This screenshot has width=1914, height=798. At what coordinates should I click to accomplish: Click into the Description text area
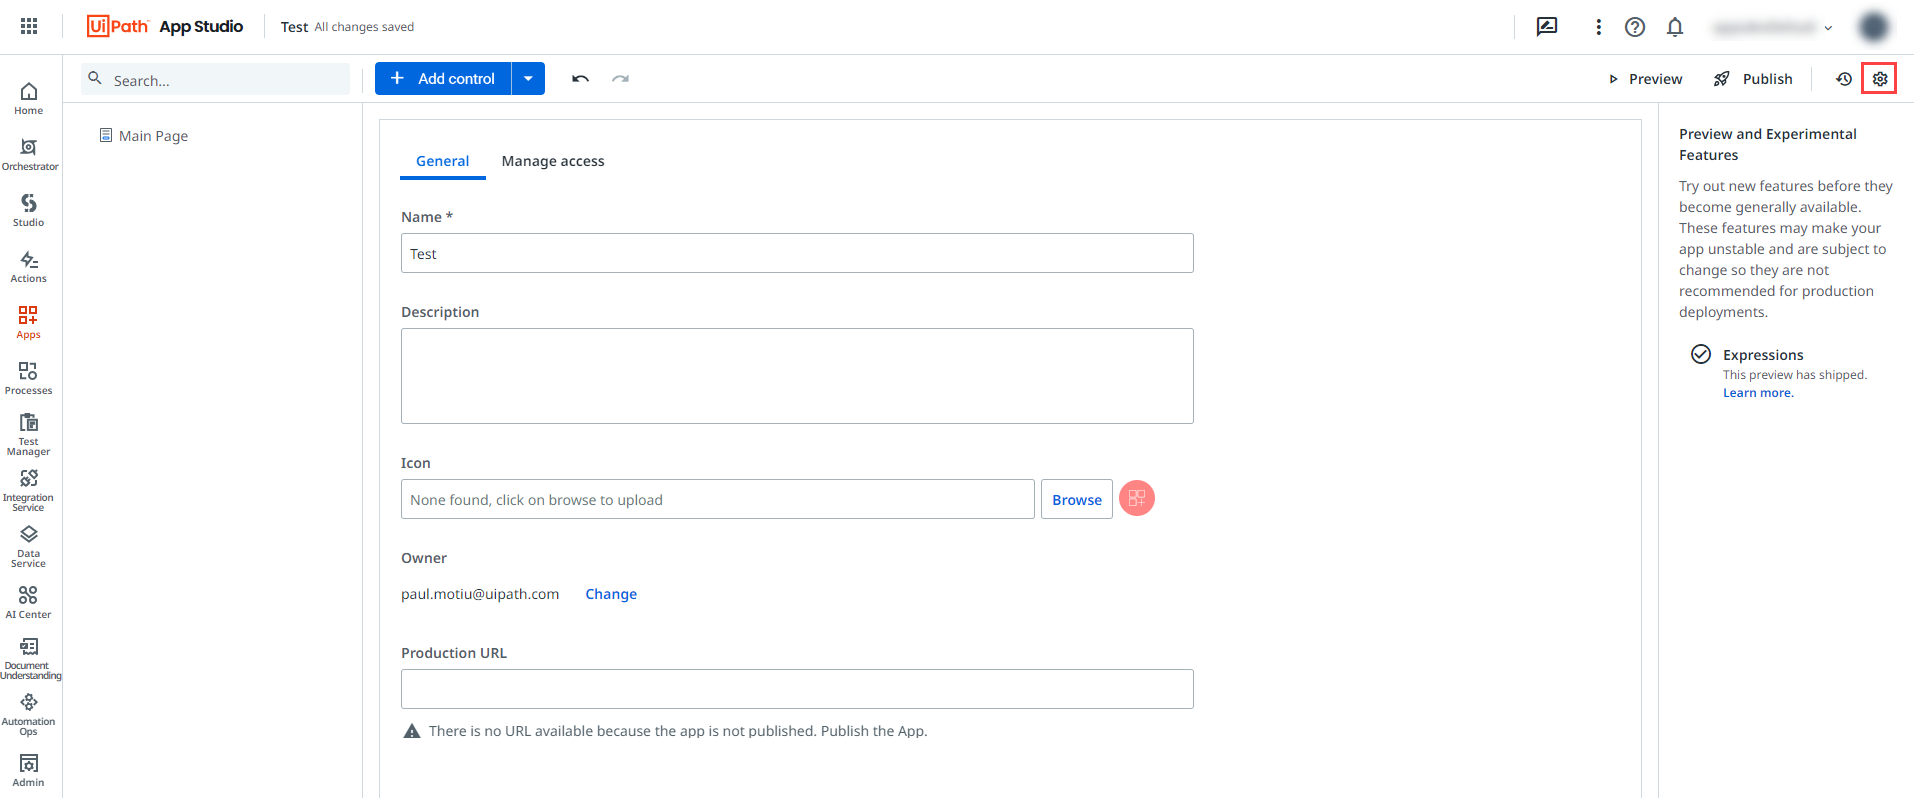(797, 376)
